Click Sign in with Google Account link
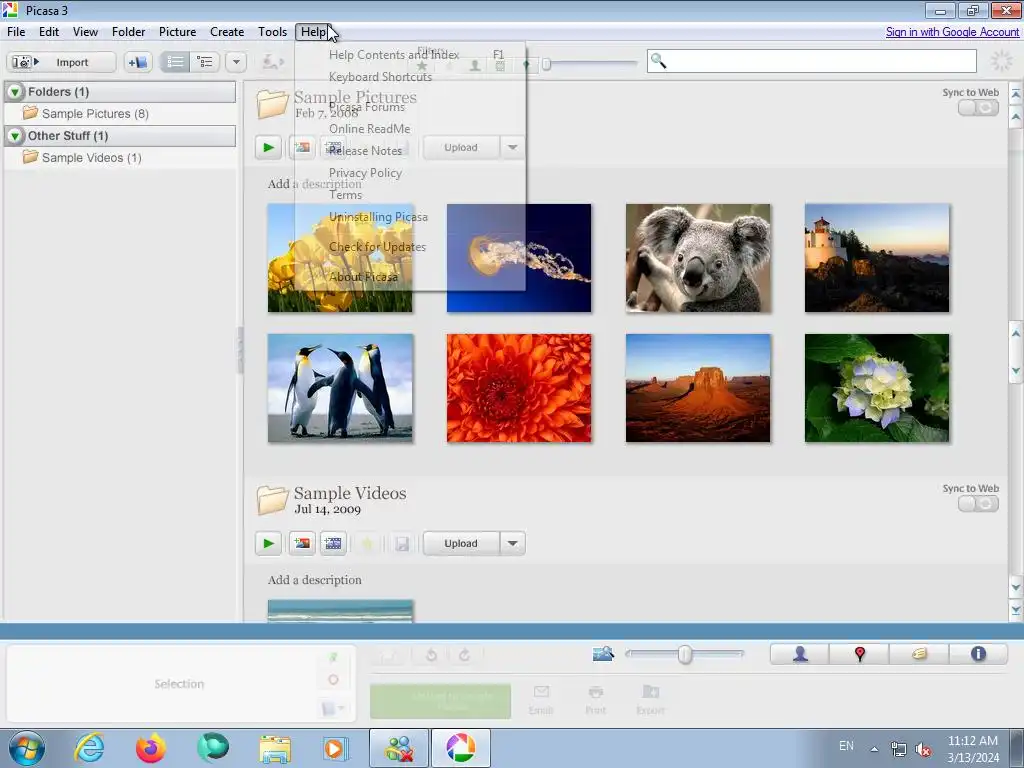Viewport: 1024px width, 768px height. click(952, 31)
